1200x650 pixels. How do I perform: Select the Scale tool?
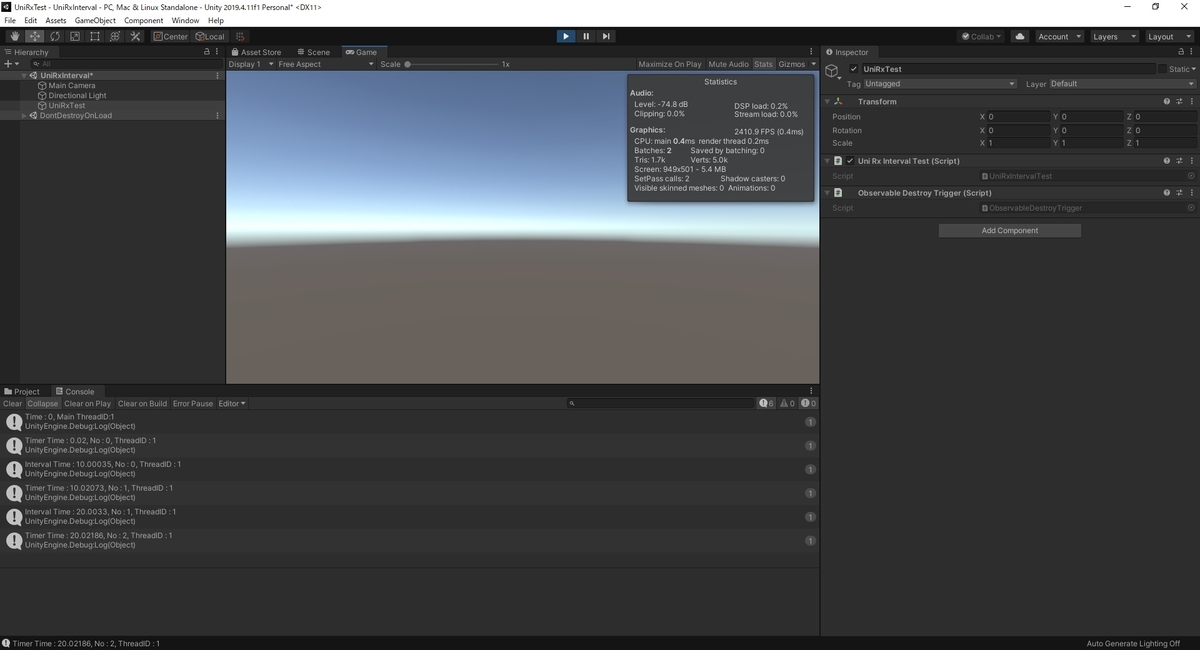point(75,36)
